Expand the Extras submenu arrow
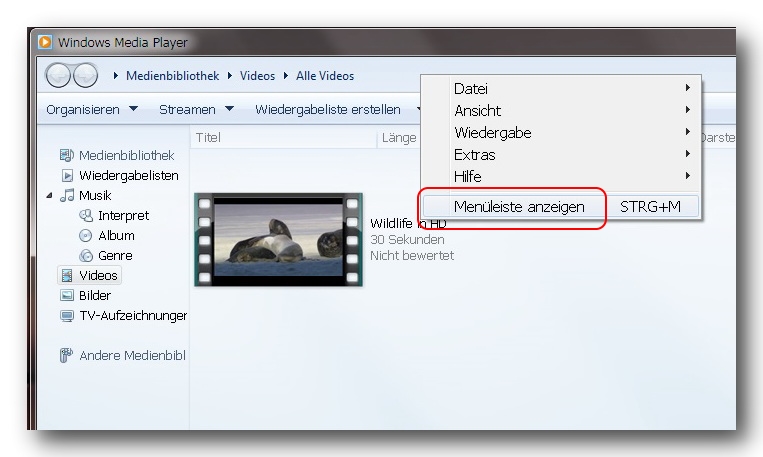Image resolution: width=763 pixels, height=457 pixels. 688,153
